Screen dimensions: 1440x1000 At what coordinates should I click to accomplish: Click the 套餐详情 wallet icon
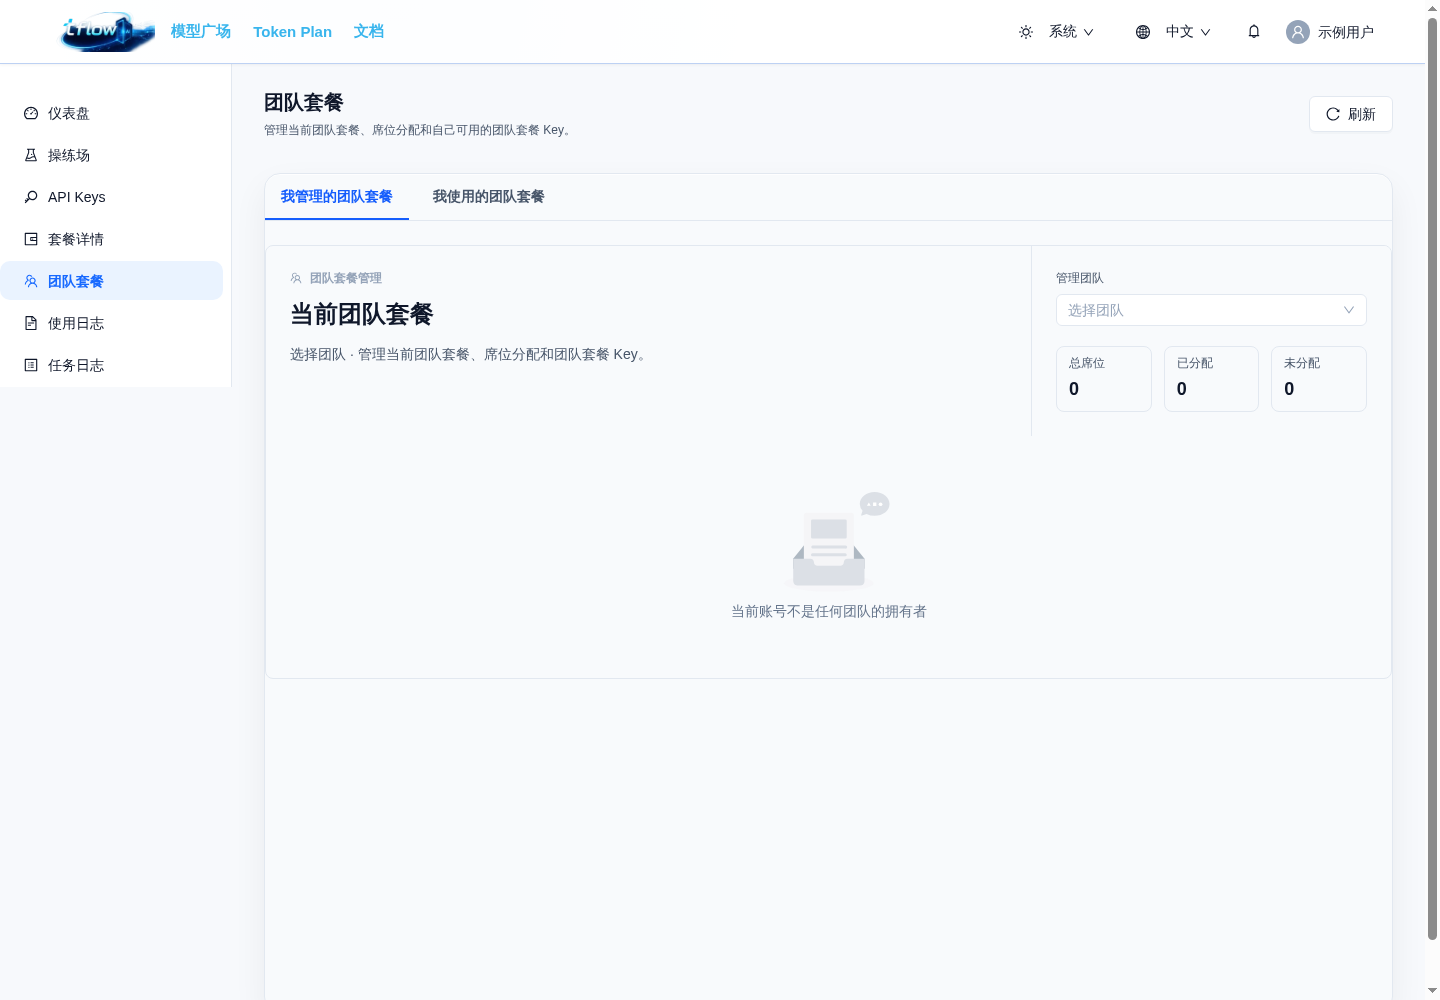pos(31,239)
